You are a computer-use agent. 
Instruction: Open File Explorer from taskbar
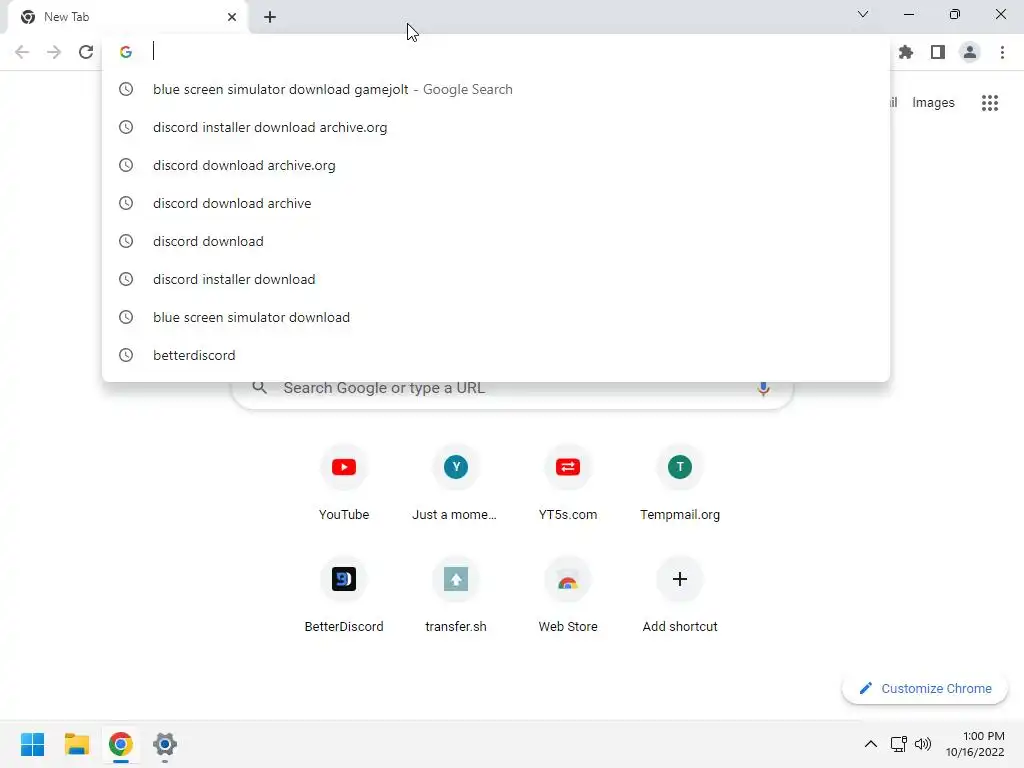coord(76,744)
